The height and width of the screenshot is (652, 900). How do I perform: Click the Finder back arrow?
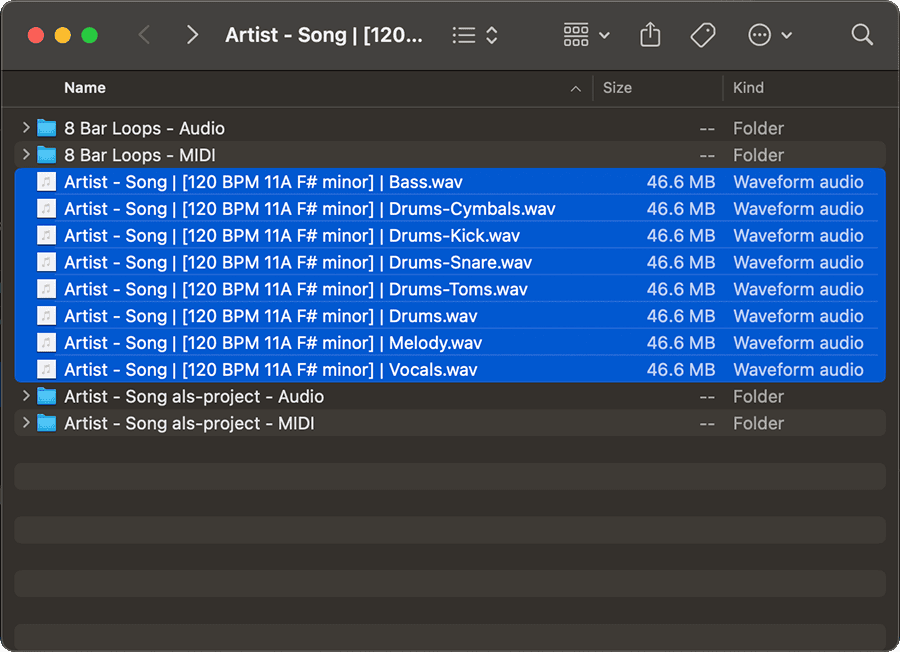(144, 35)
